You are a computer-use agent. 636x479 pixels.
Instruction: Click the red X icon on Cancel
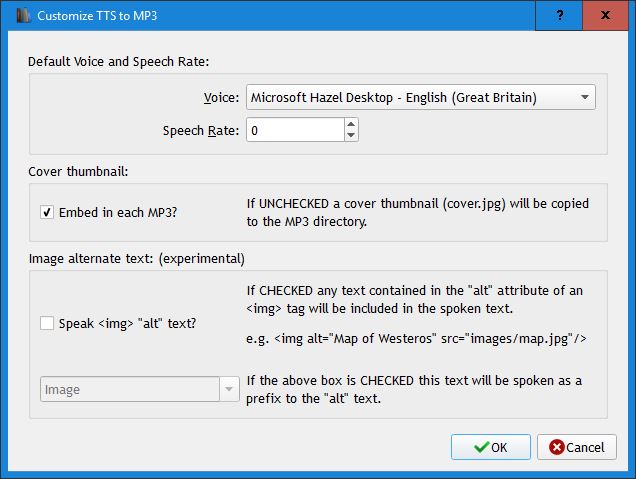pyautogui.click(x=554, y=447)
